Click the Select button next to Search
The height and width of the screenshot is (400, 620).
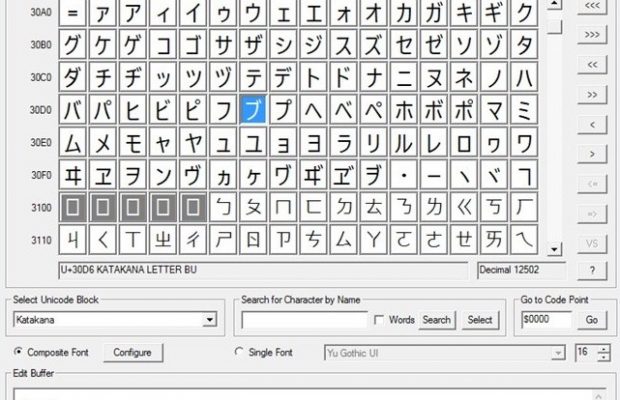click(x=479, y=320)
